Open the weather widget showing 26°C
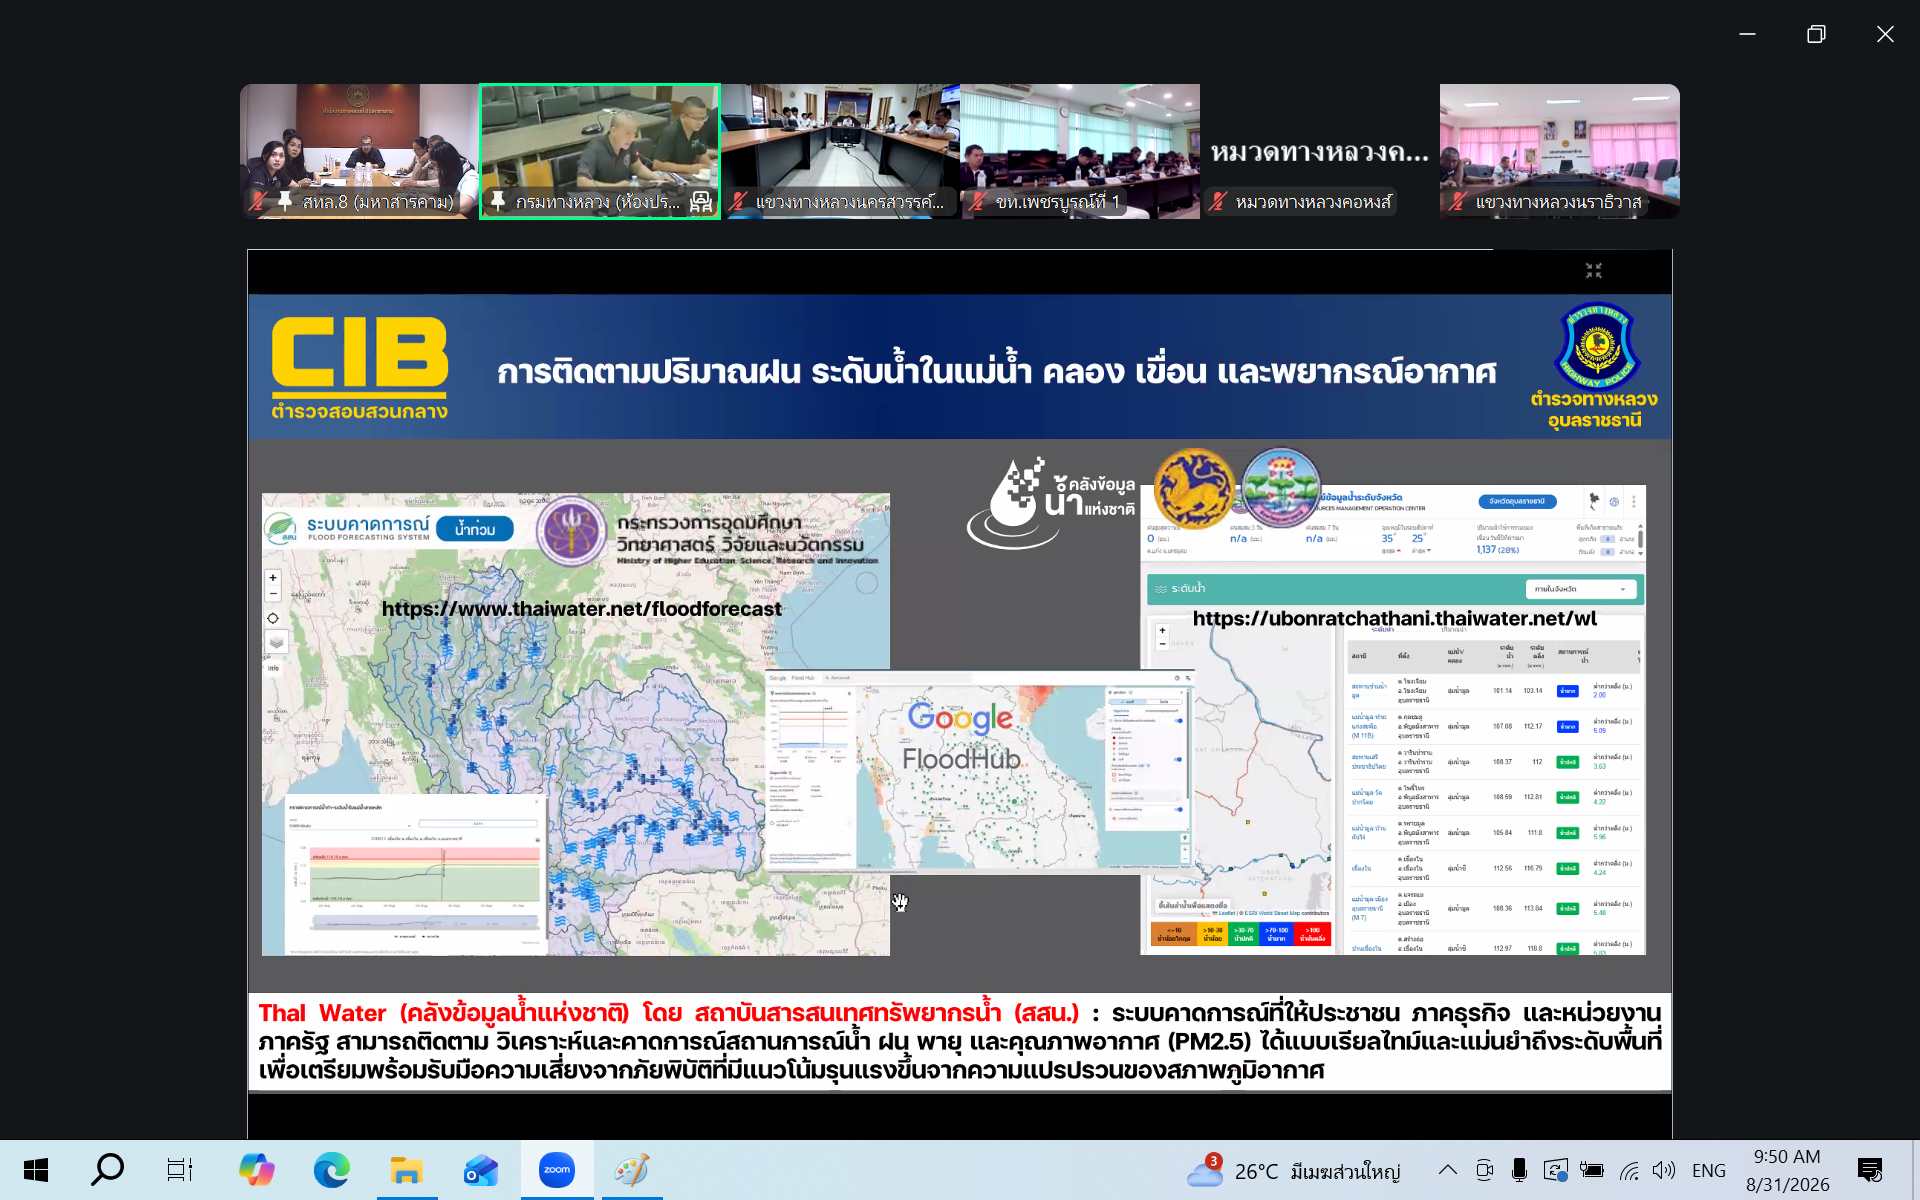The height and width of the screenshot is (1200, 1920). click(x=1293, y=1170)
